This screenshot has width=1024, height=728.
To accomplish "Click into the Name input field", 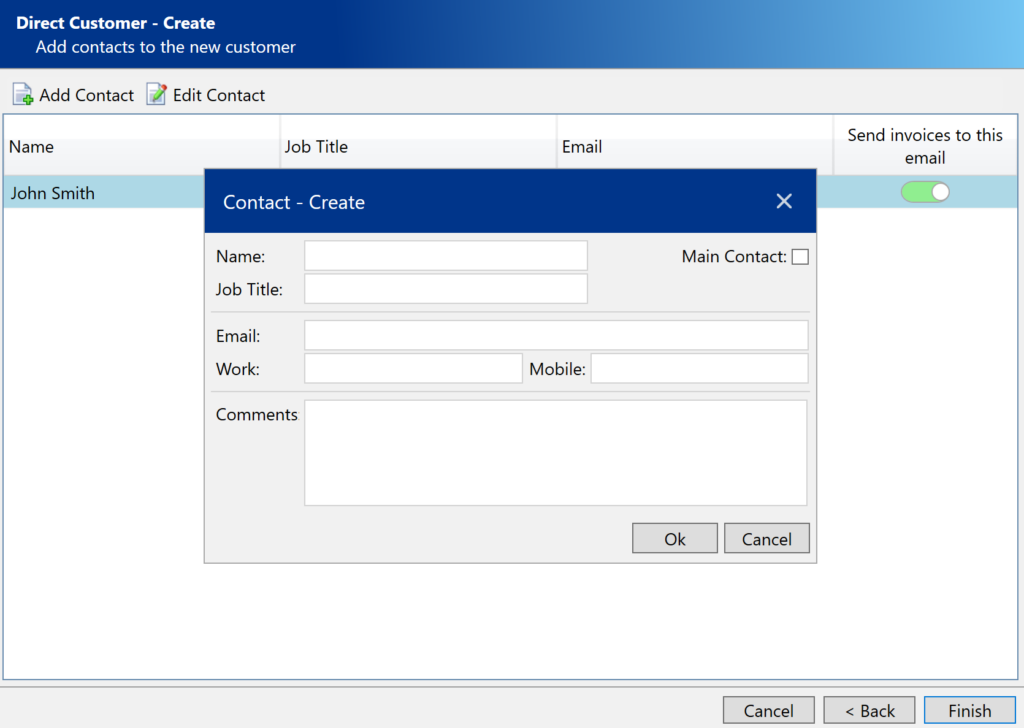I will pyautogui.click(x=446, y=256).
